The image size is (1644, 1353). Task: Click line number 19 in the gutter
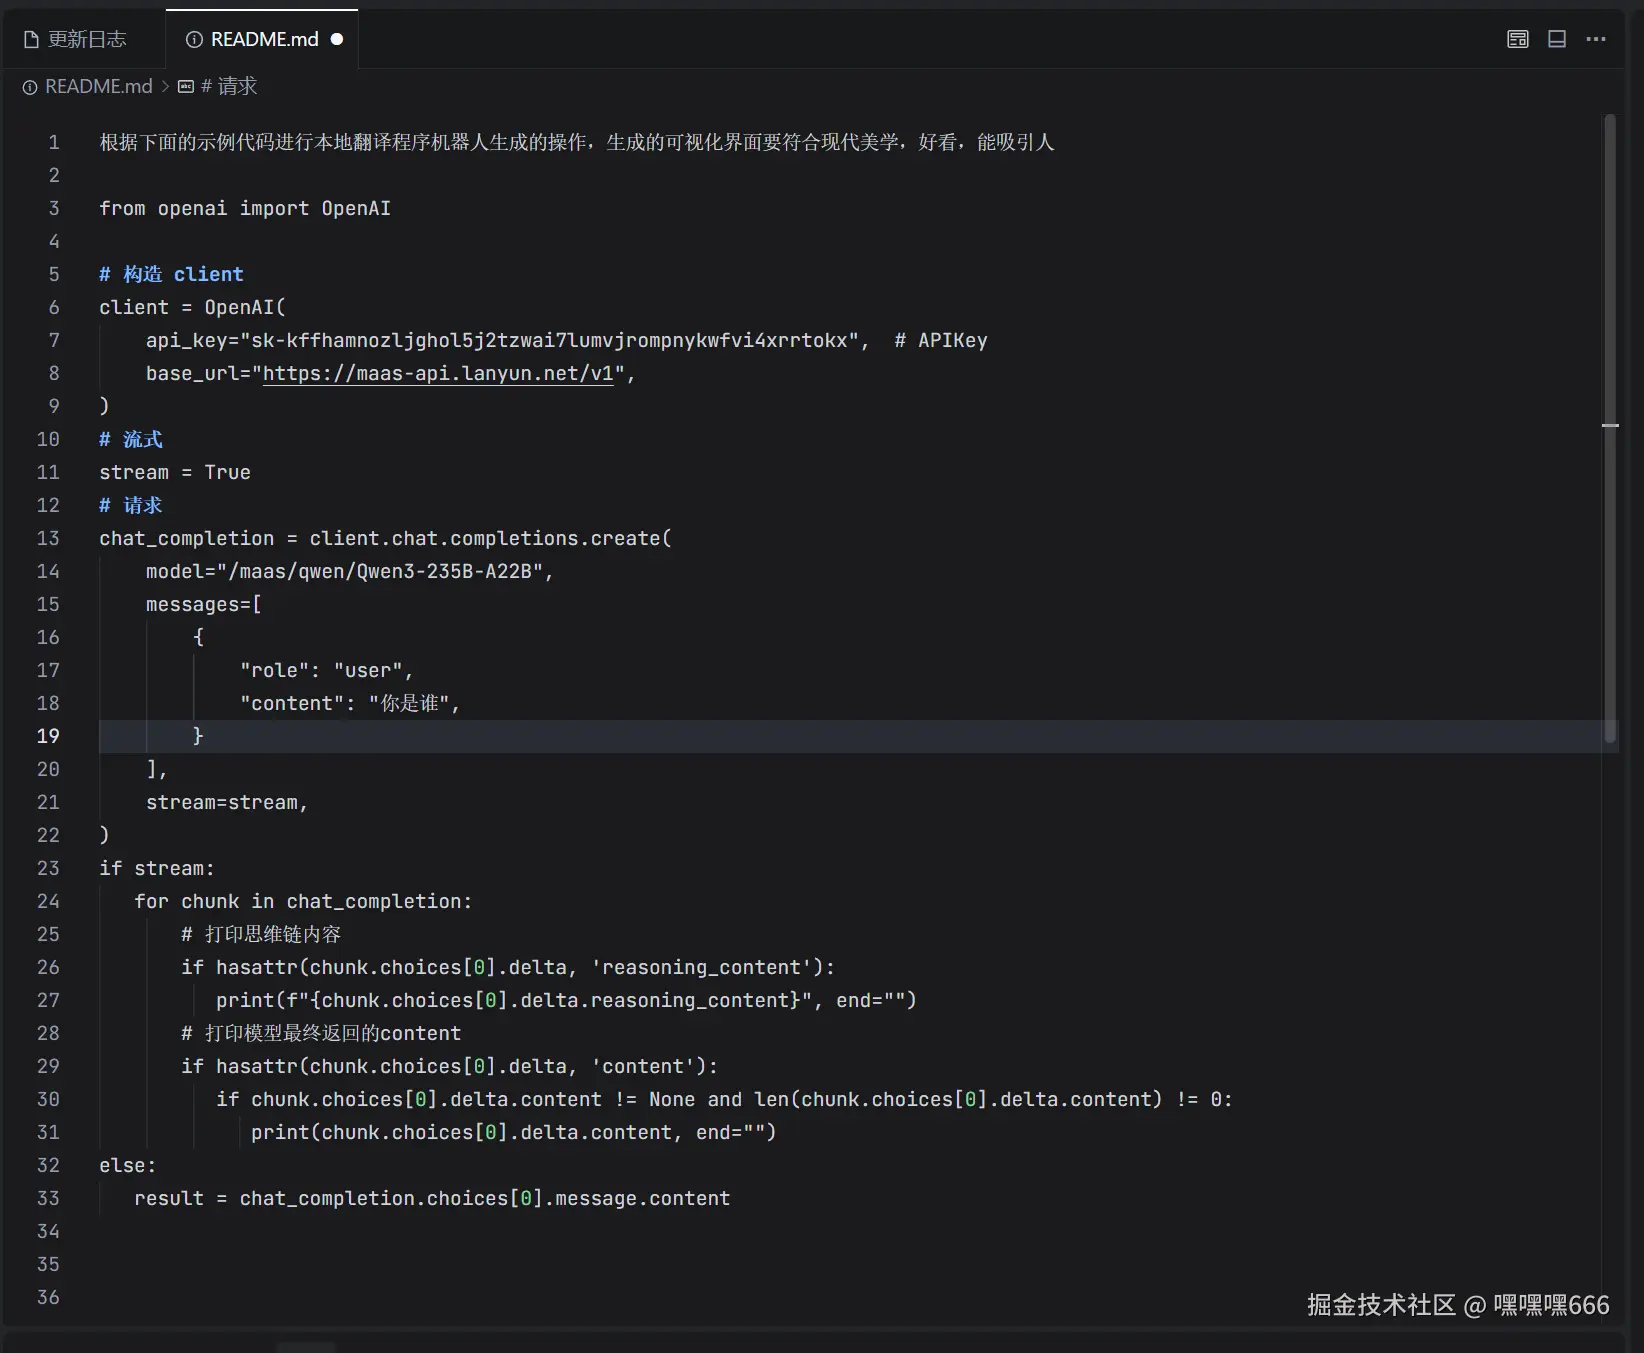48,736
